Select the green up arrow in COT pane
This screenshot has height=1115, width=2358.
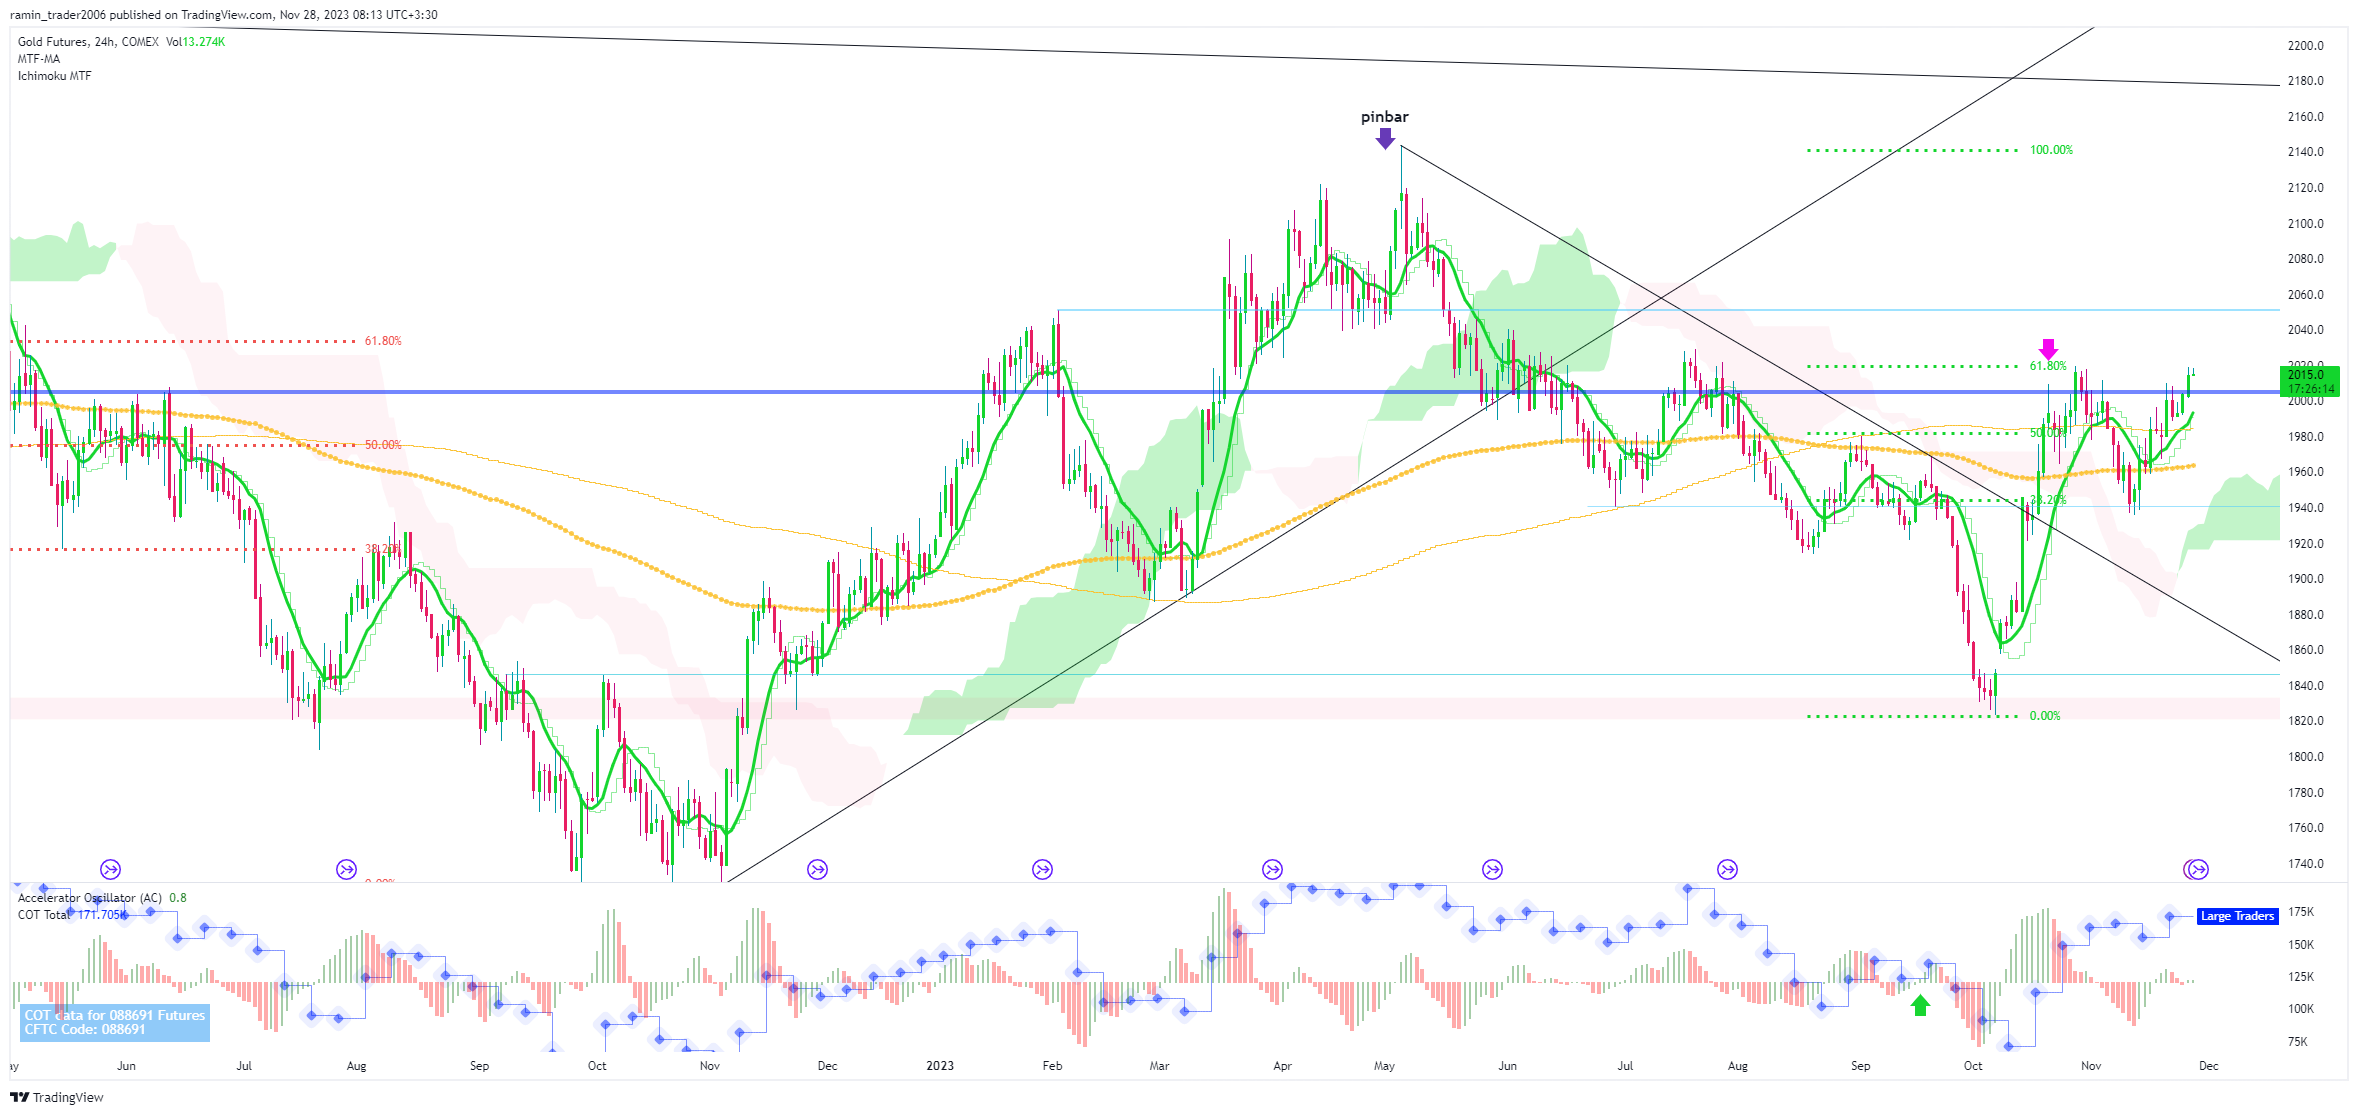coord(1920,1005)
